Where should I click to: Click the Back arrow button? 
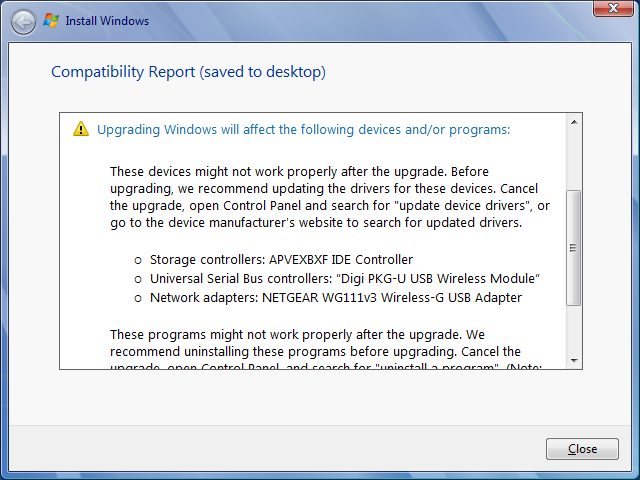pos(23,22)
